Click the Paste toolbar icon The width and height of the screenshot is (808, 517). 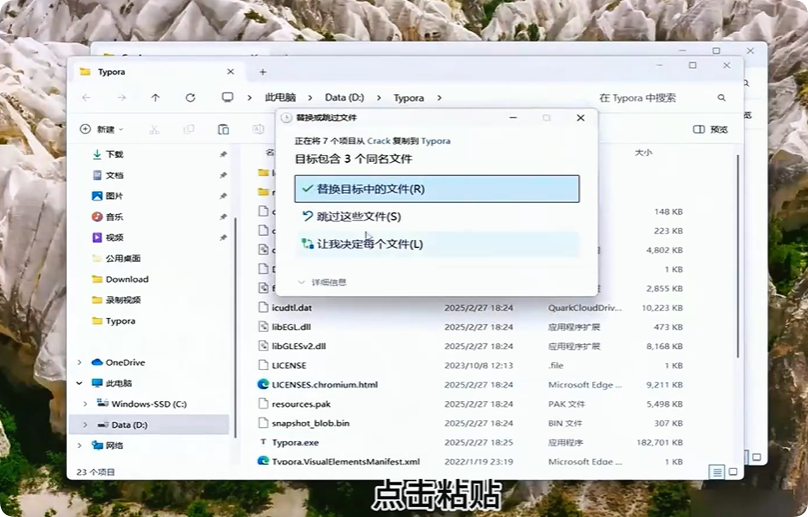[223, 129]
